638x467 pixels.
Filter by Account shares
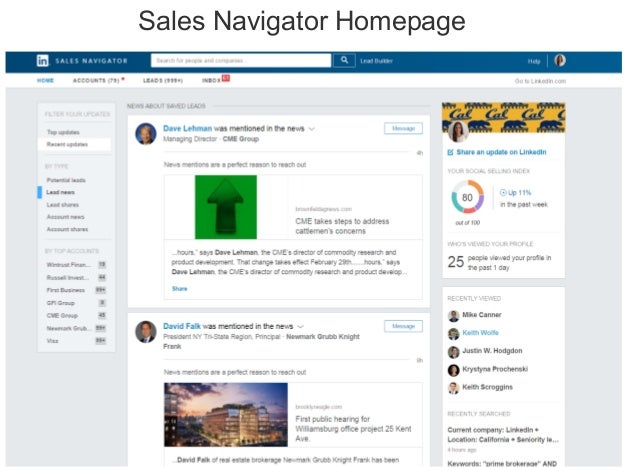click(x=67, y=229)
